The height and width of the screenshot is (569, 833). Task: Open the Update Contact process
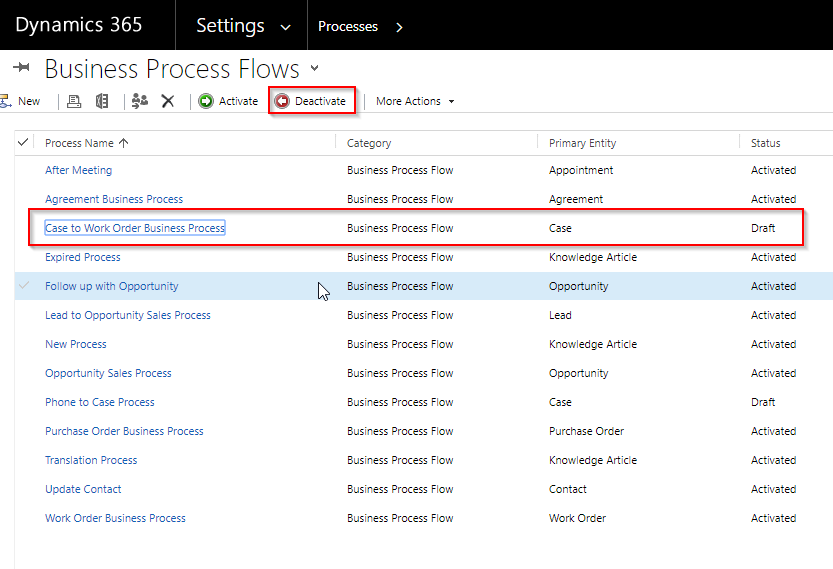(x=83, y=489)
